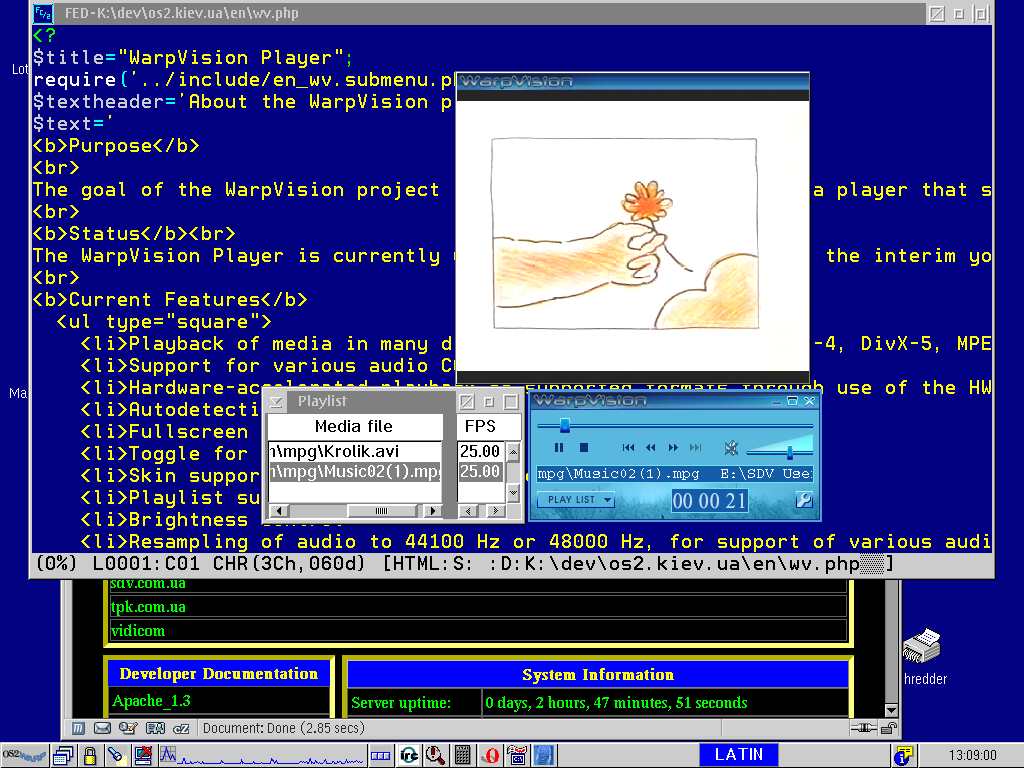Open the PLAY LIST dropdown button
This screenshot has width=1024, height=768.
coord(575,500)
